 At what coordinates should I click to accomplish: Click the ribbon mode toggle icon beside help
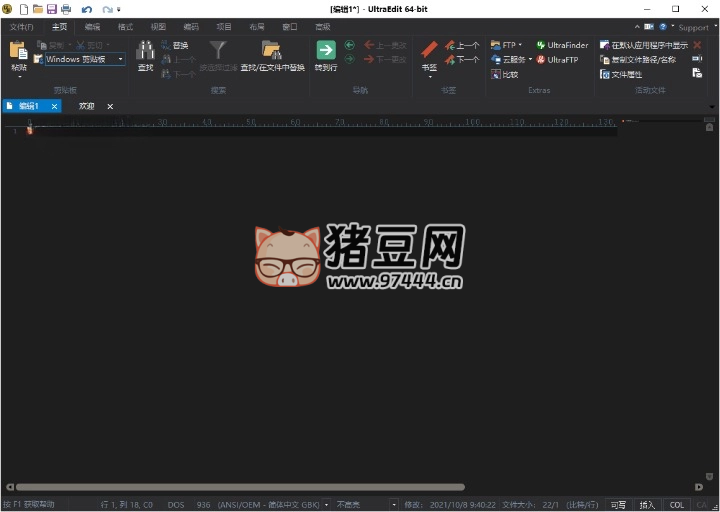[x=649, y=27]
